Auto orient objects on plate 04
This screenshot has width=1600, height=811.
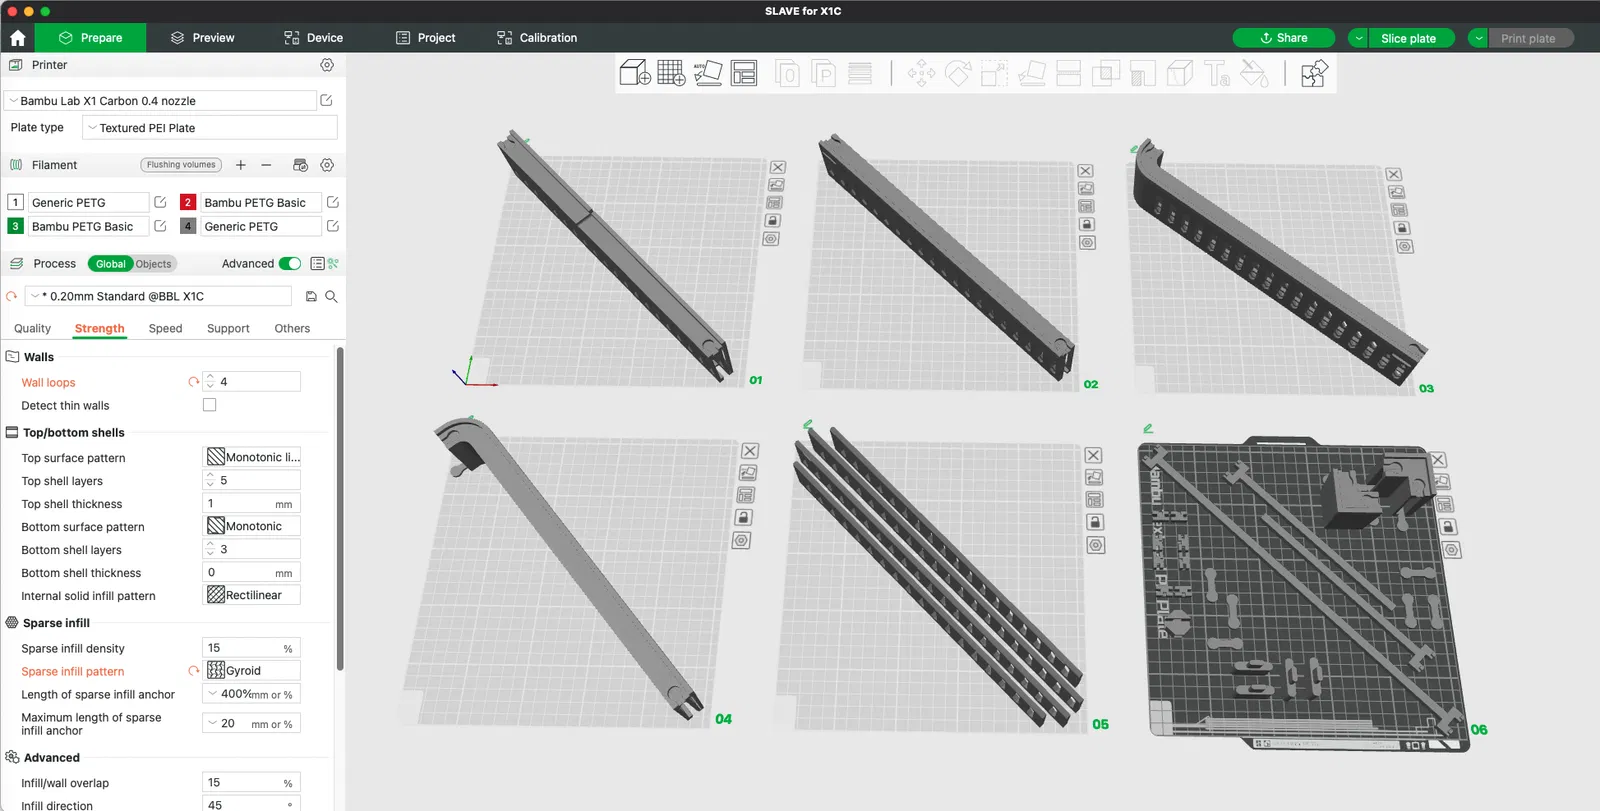[x=747, y=473]
